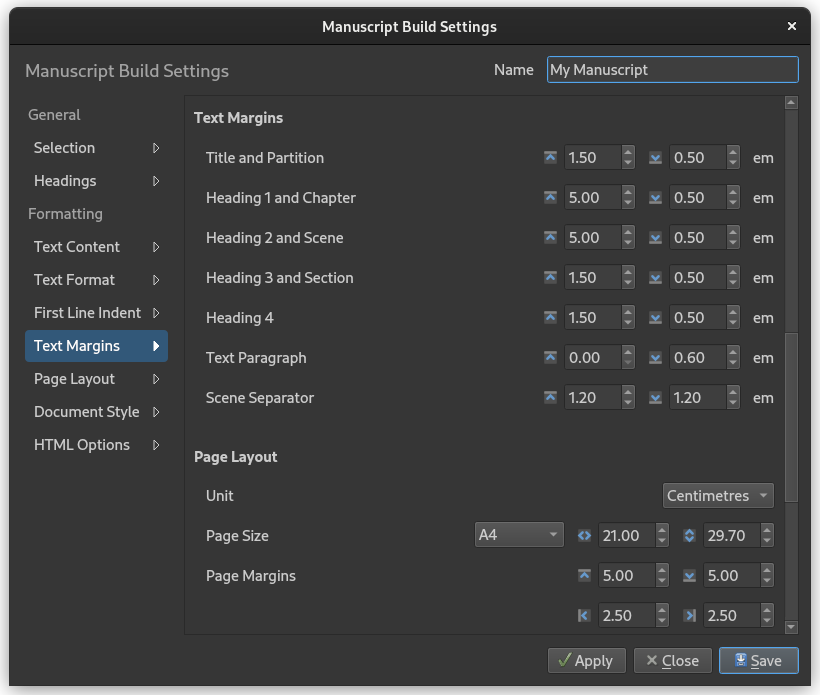Click top margin icon for Text Paragraph

pos(550,358)
